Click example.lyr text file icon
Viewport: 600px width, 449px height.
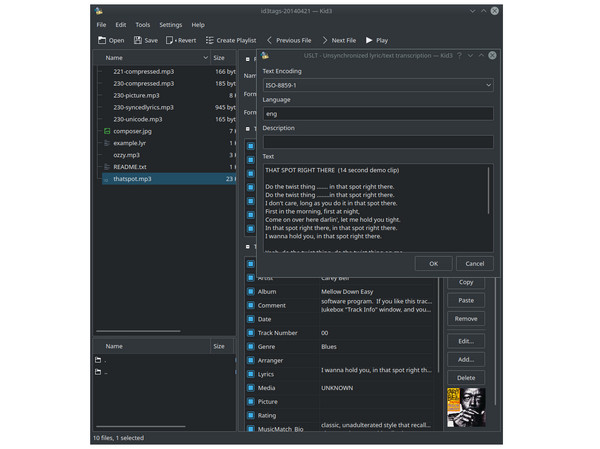pyautogui.click(x=107, y=143)
